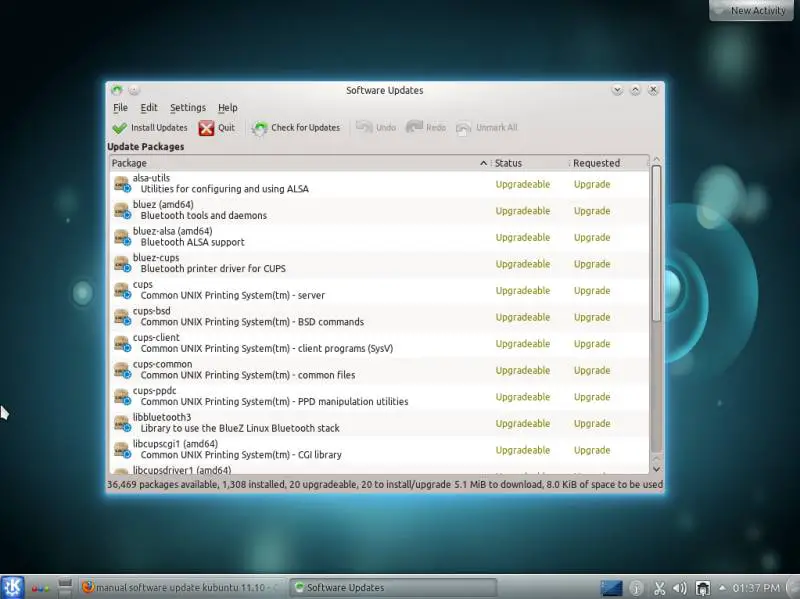The image size is (800, 599).
Task: Click the Quit button label
Action: click(227, 128)
